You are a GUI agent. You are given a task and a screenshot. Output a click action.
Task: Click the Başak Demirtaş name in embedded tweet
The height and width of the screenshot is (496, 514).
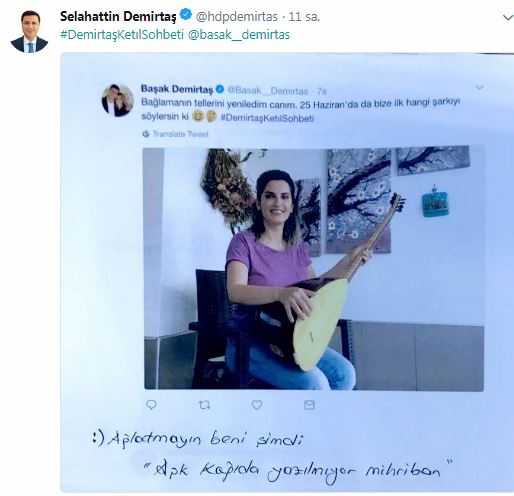177,89
